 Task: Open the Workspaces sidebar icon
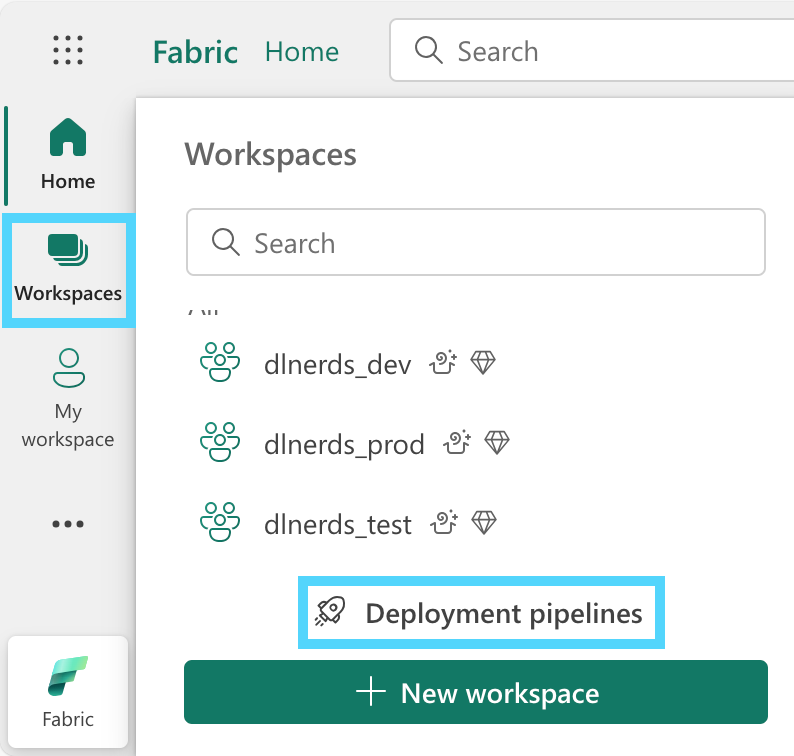pos(68,250)
